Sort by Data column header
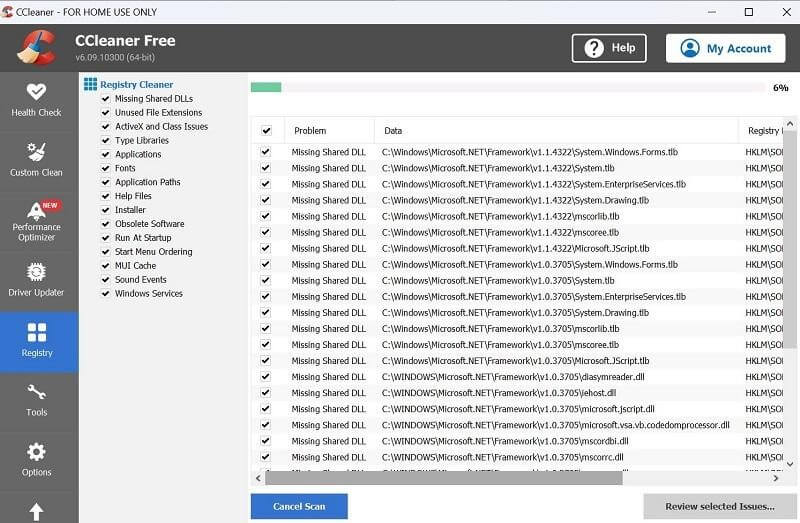This screenshot has height=523, width=800. (556, 131)
